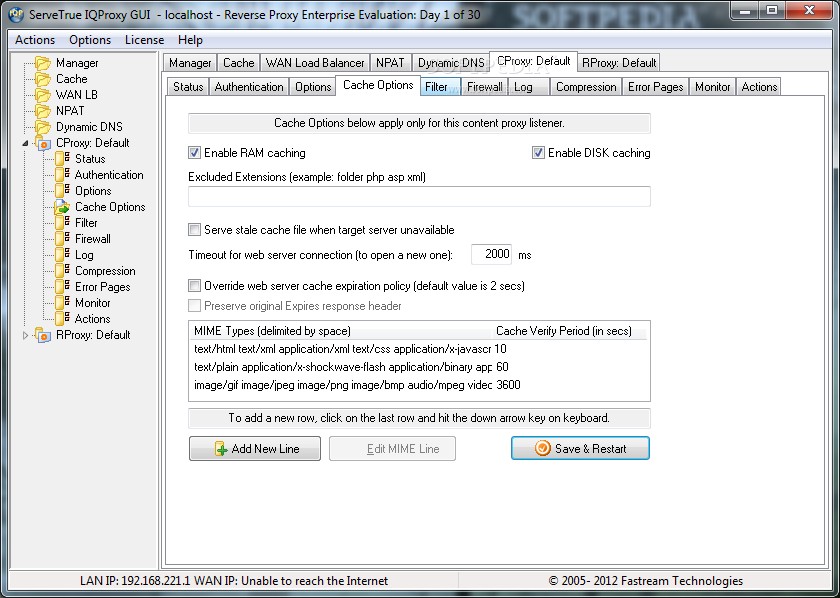Select the text/plain MIME types row
Image resolution: width=840 pixels, height=598 pixels.
(419, 367)
